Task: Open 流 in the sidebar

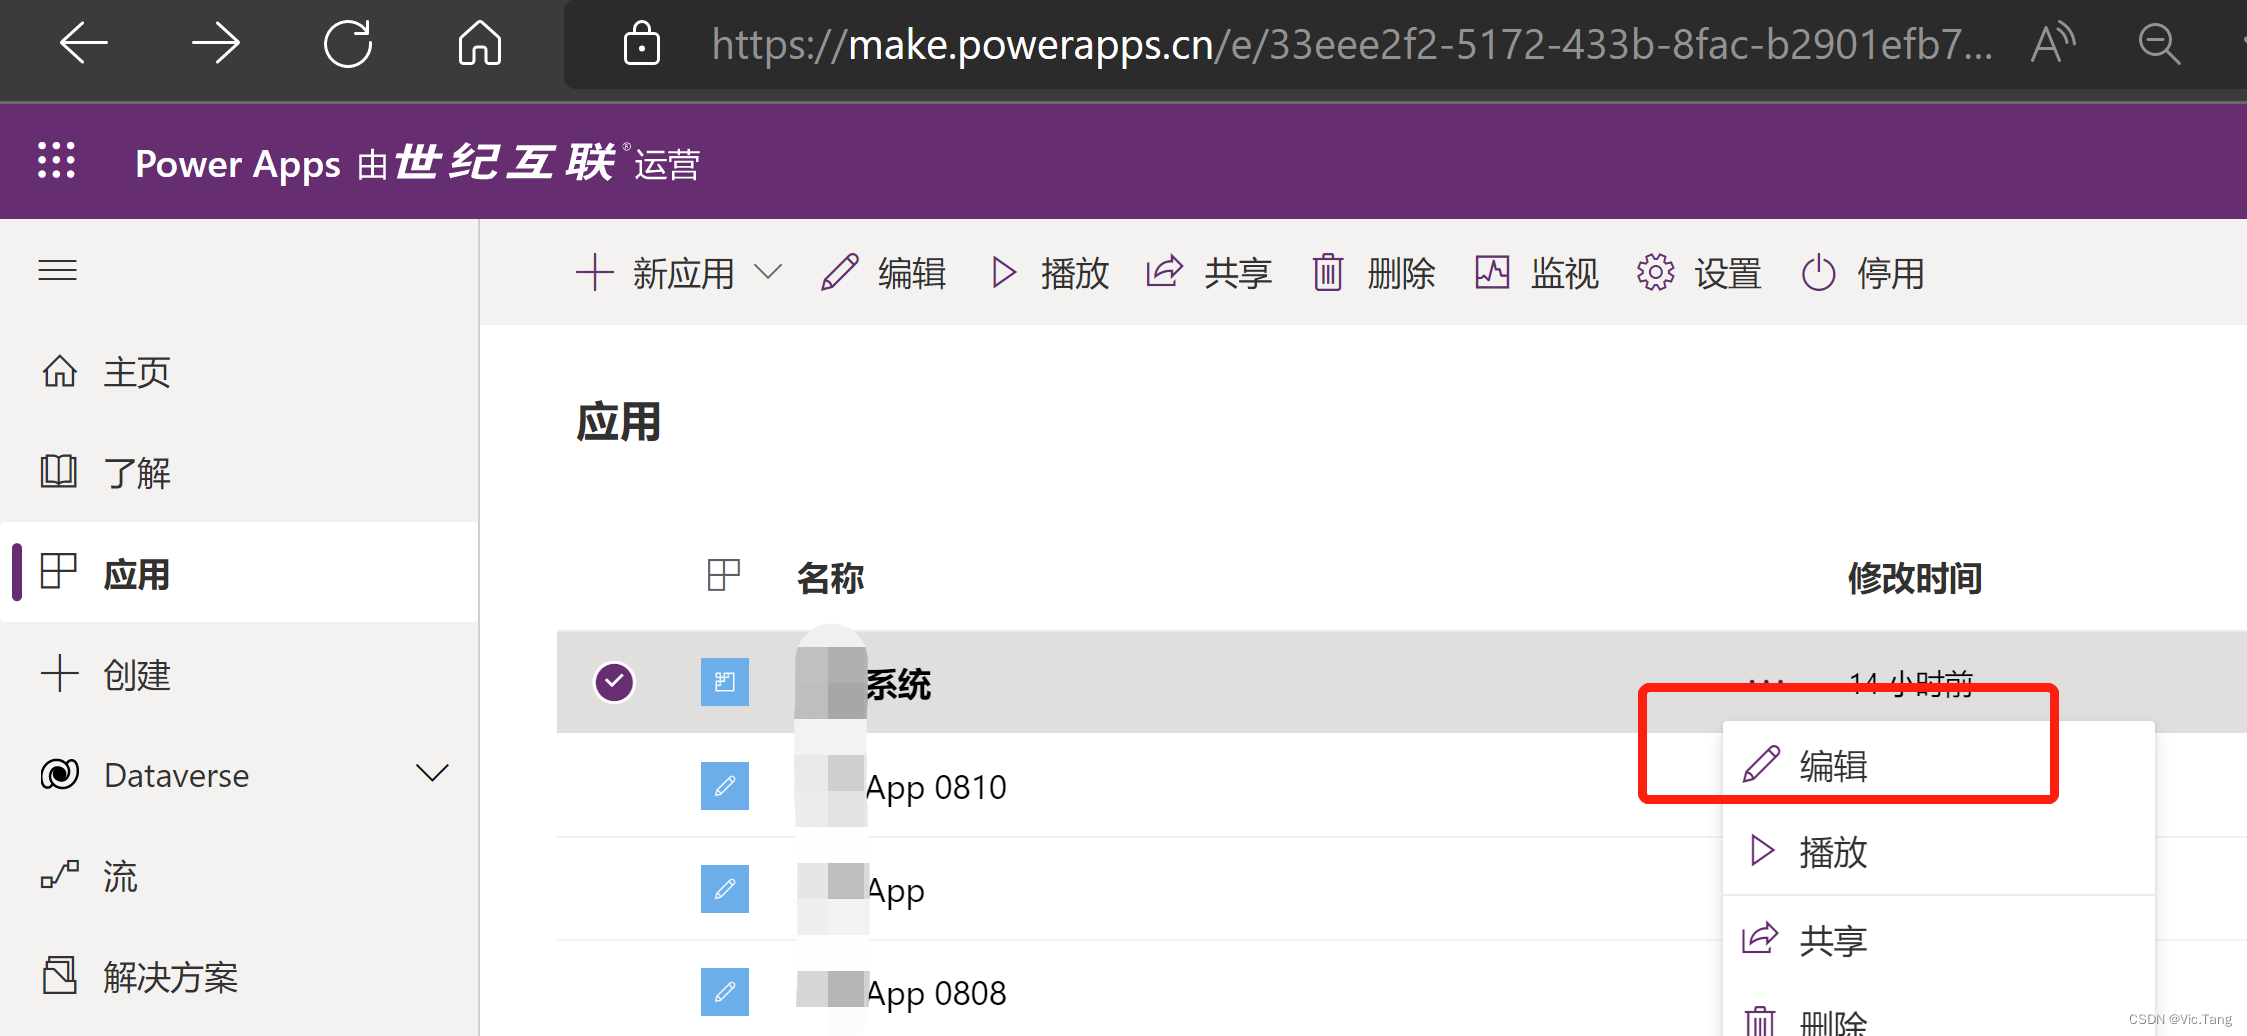Action: (239, 876)
